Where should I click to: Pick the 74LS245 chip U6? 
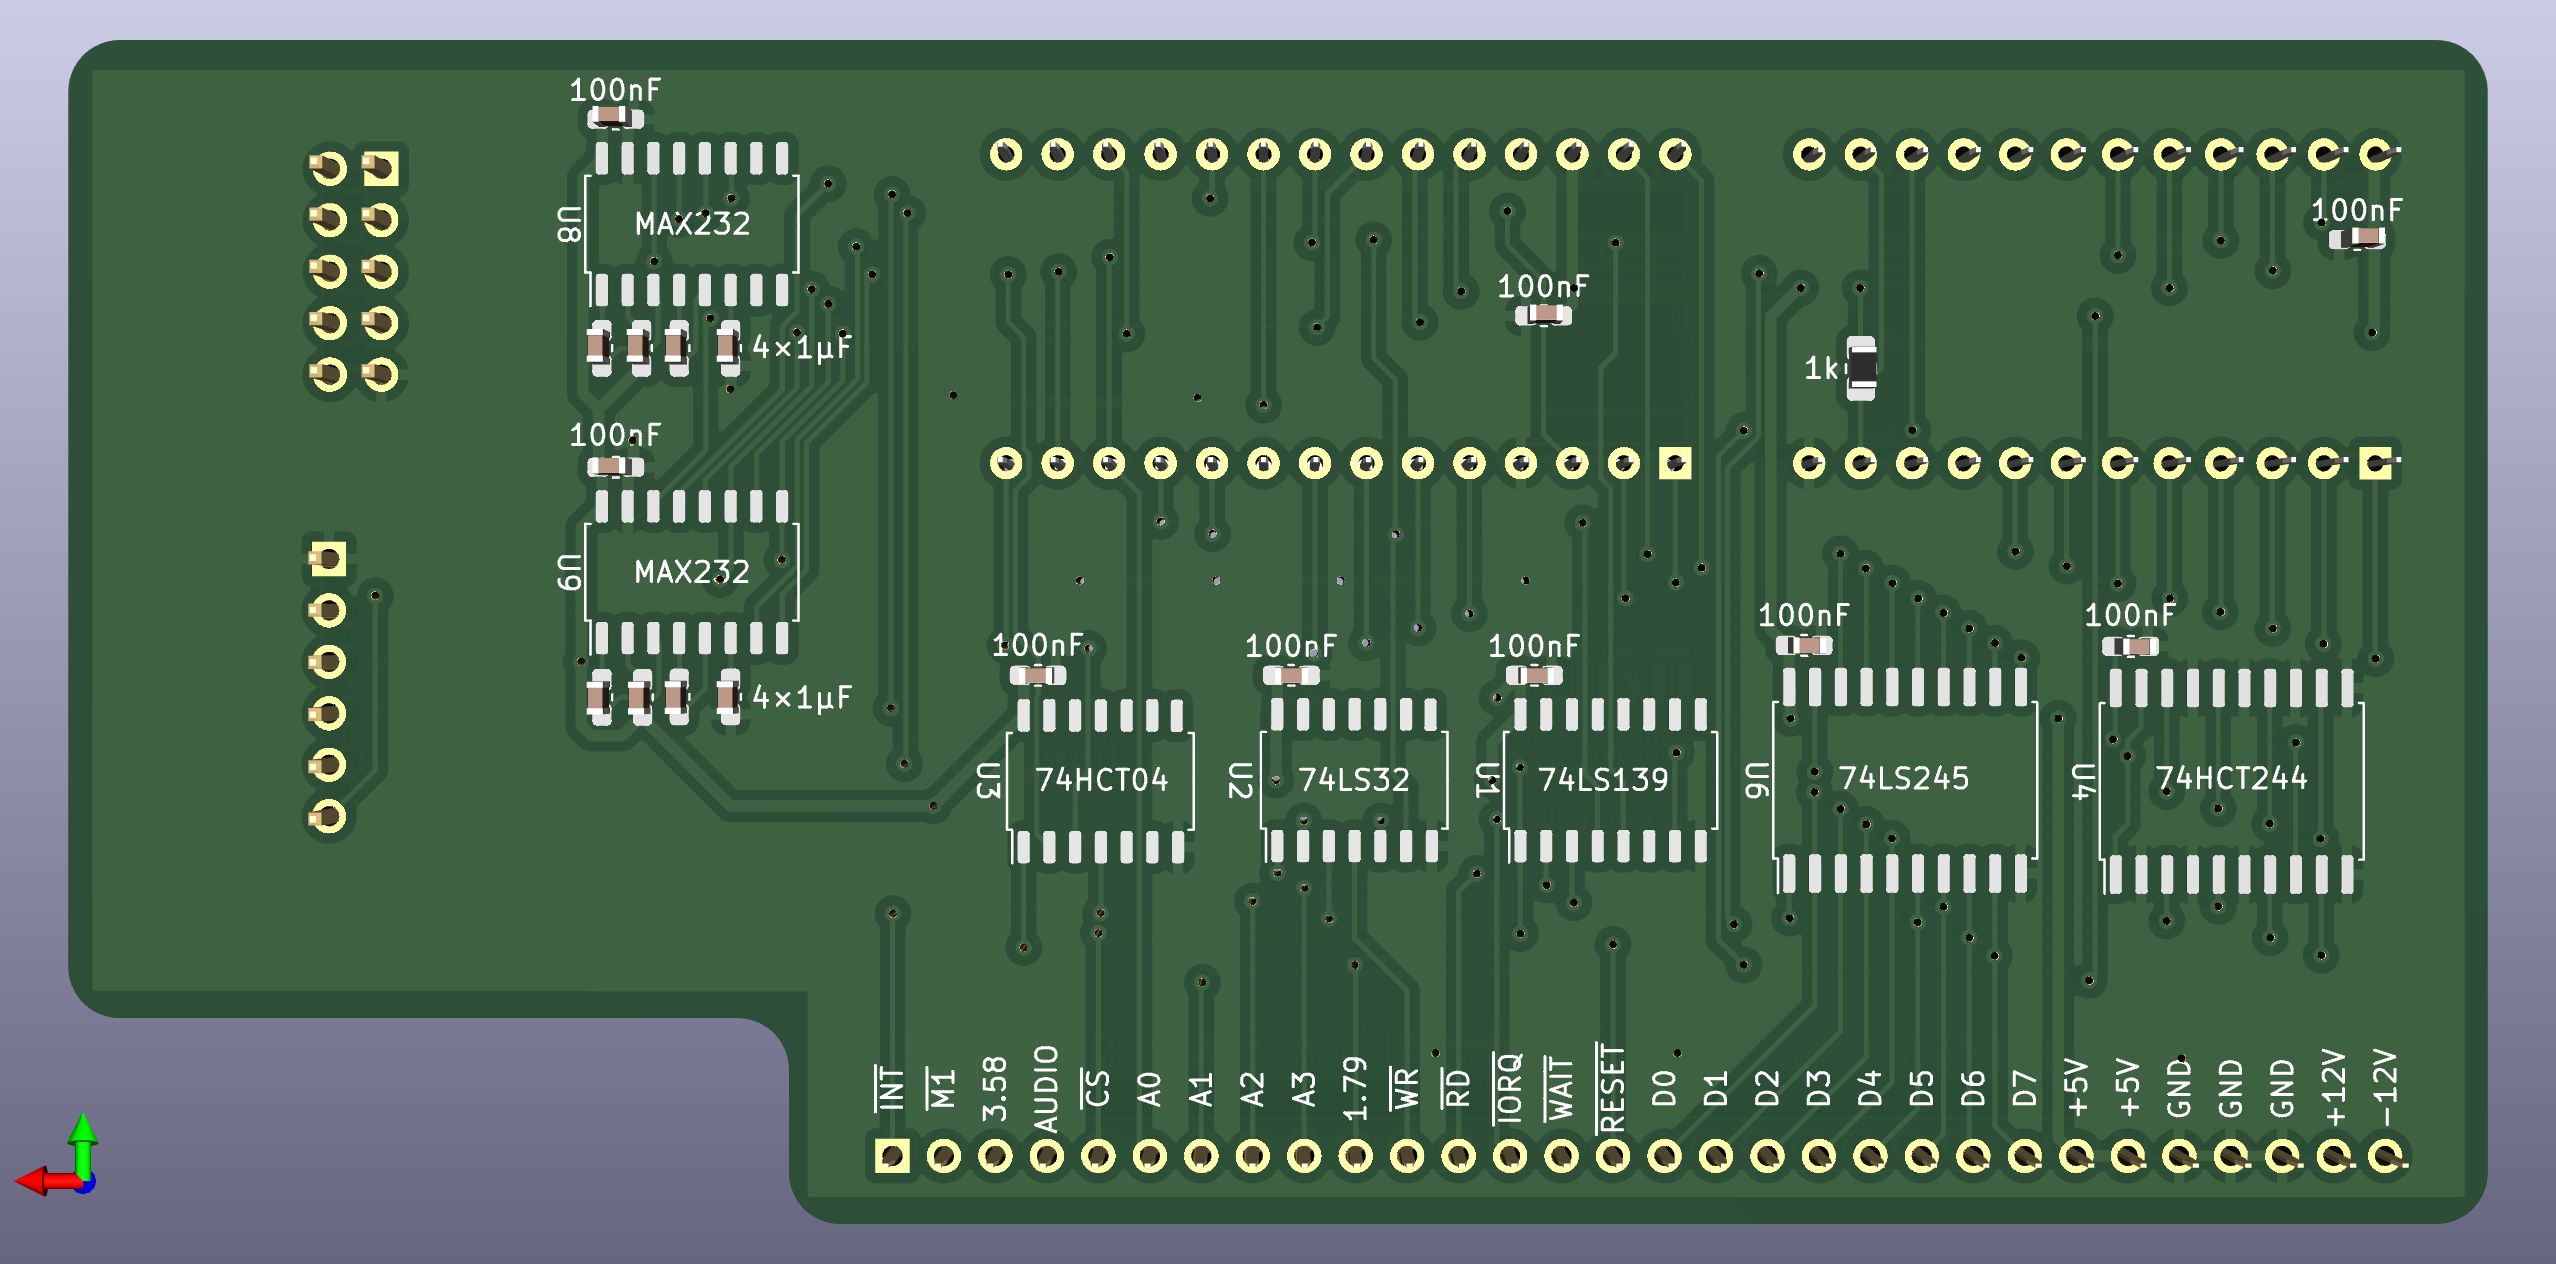[1903, 778]
